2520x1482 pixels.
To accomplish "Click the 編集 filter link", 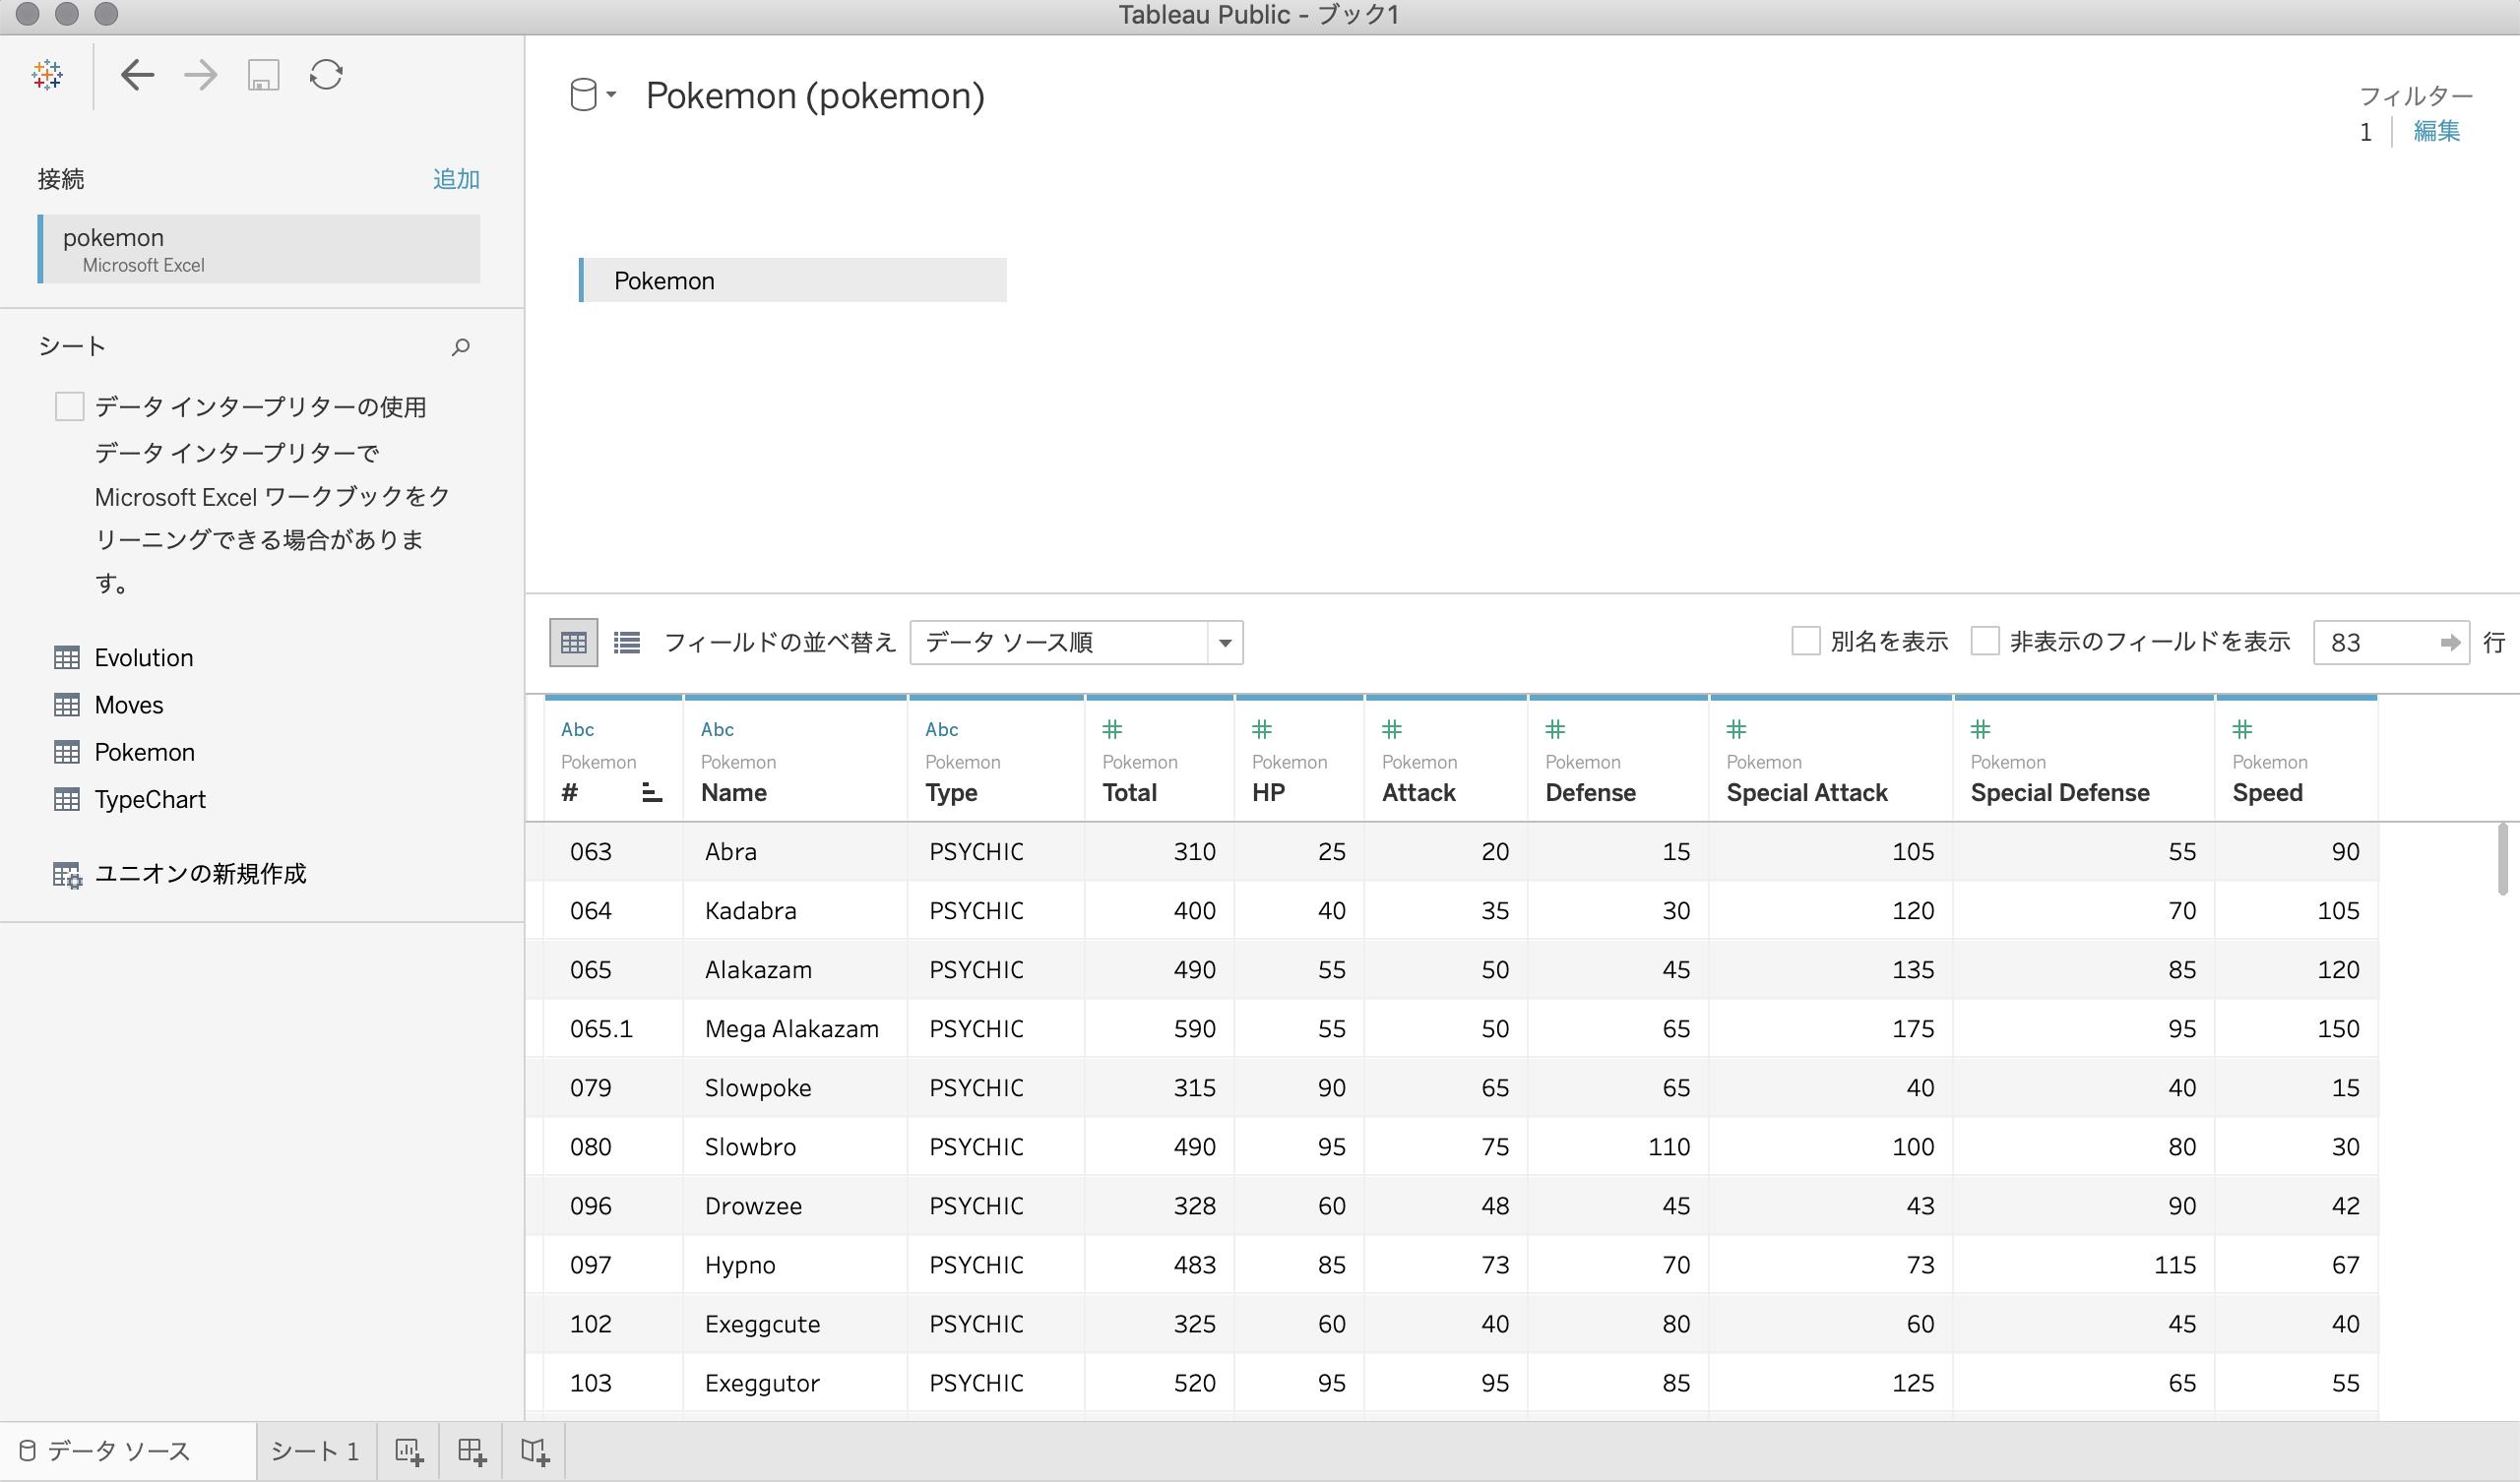I will point(2436,131).
